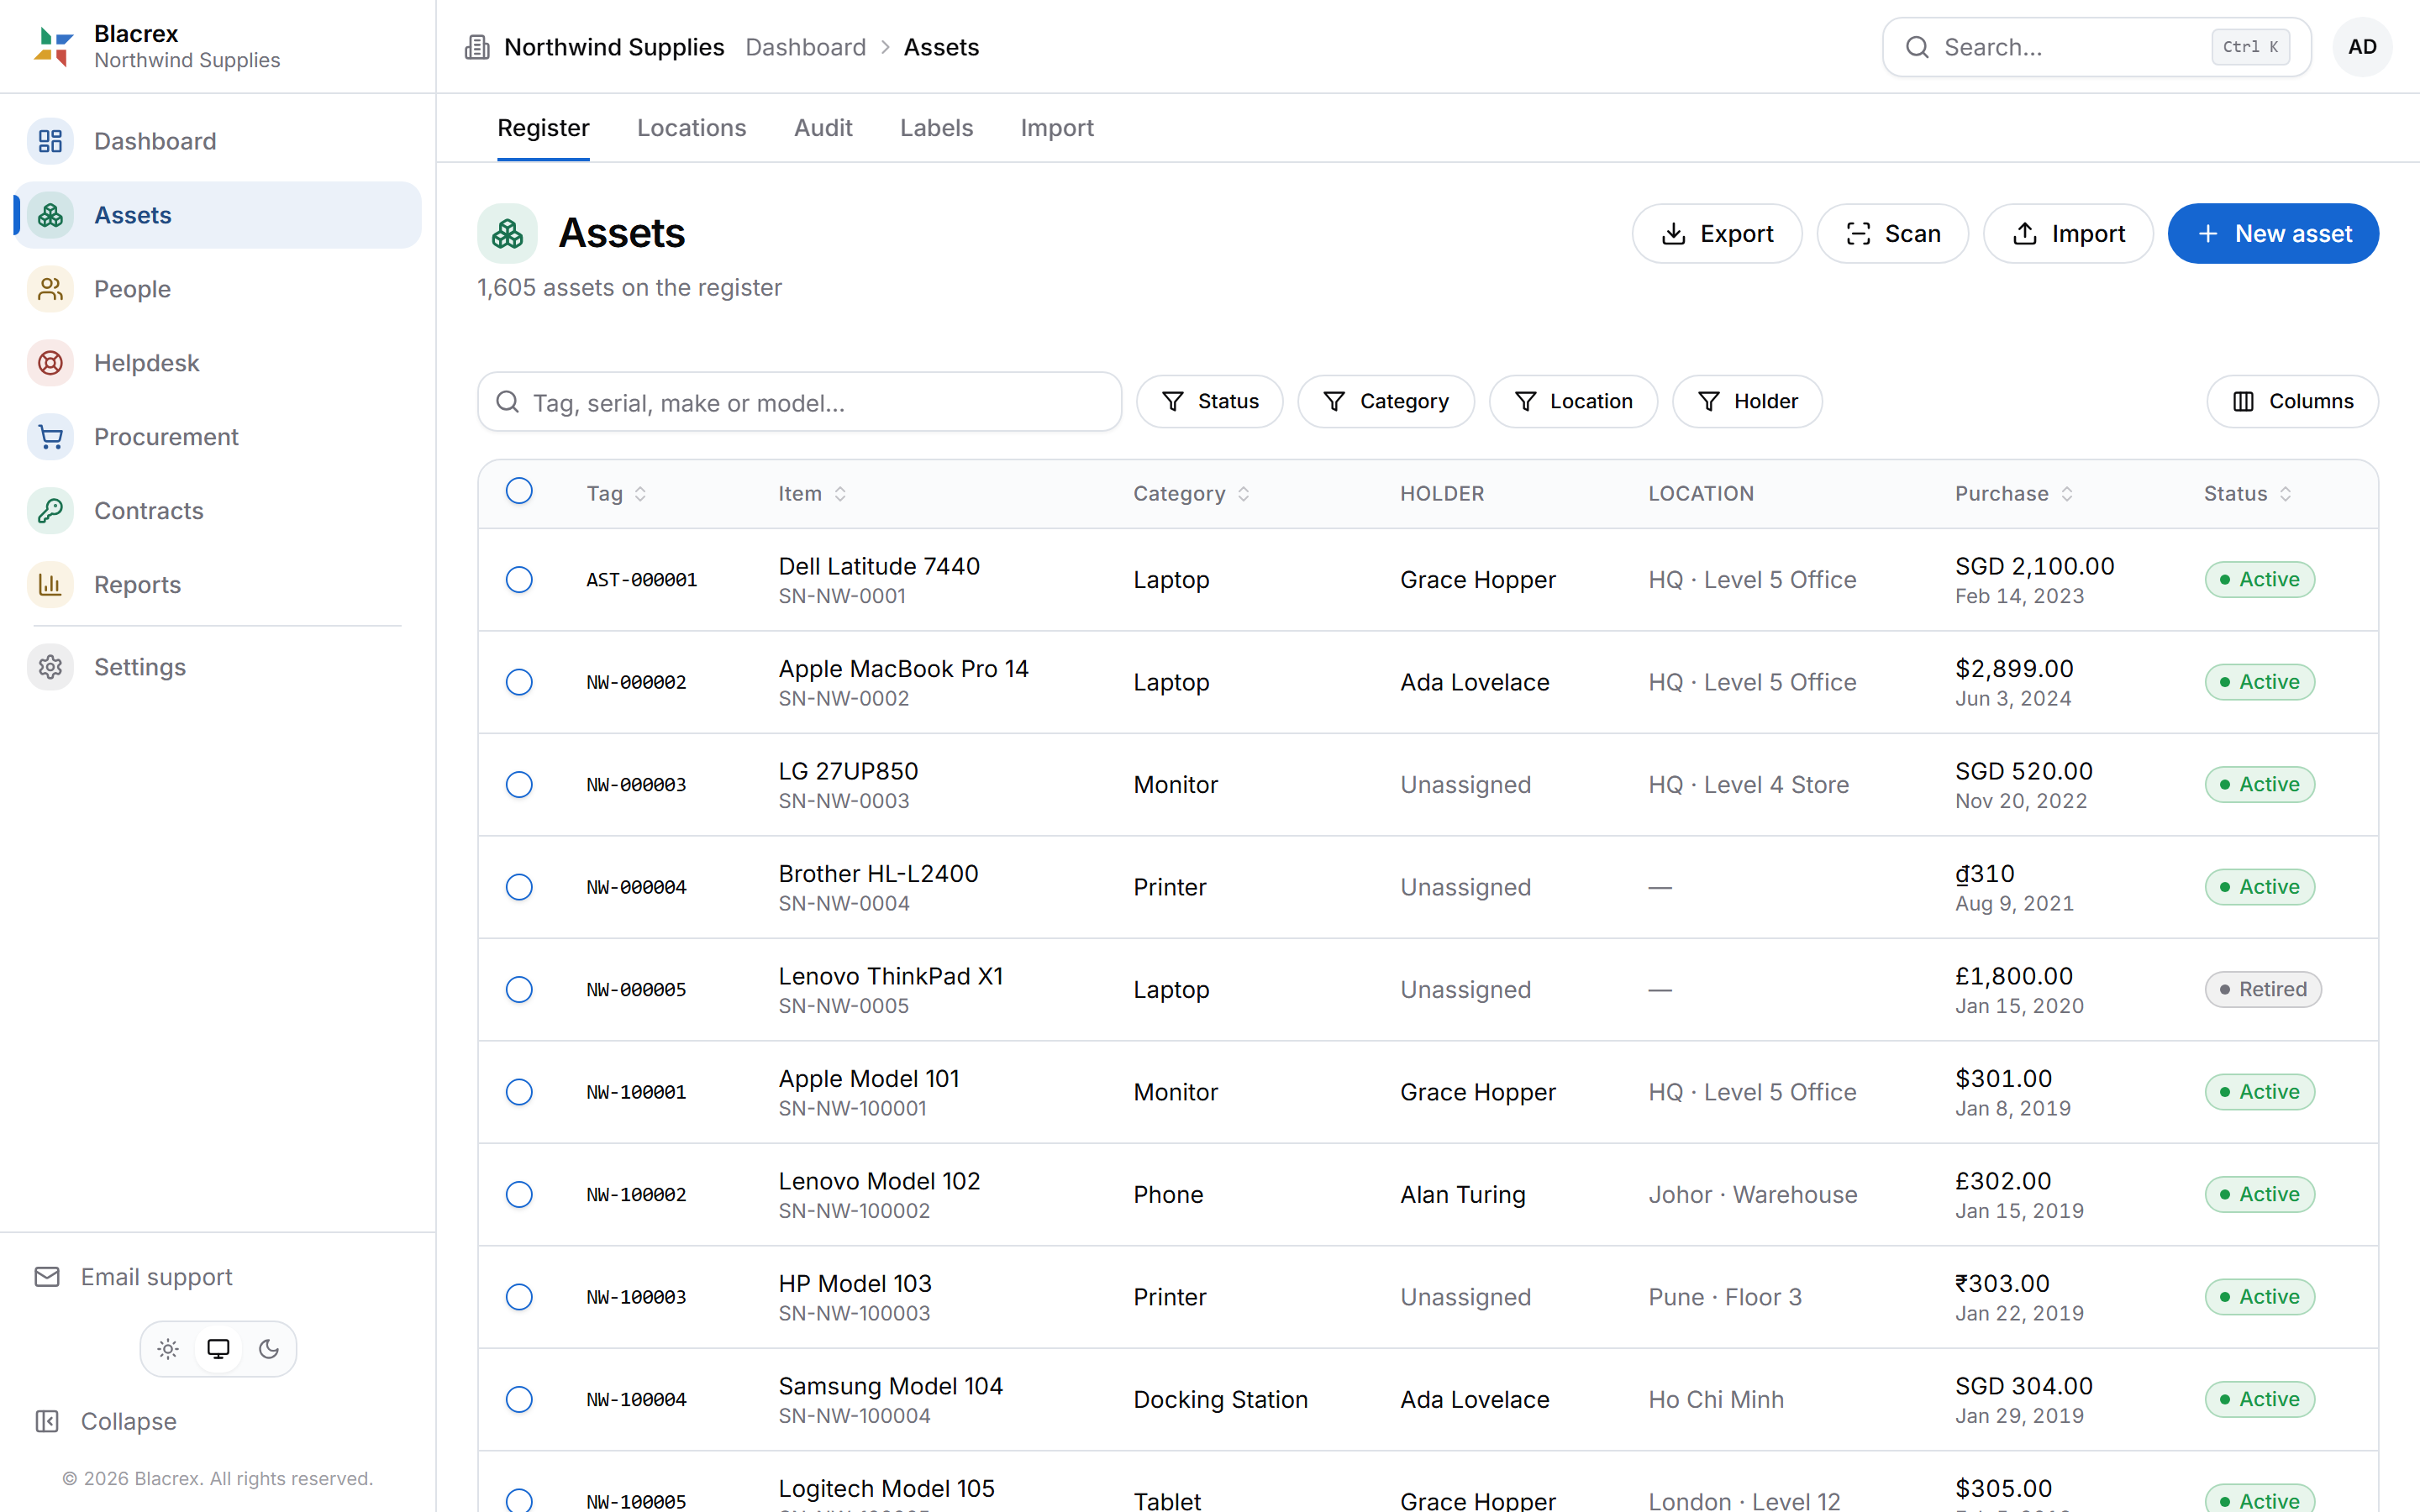
Task: Click the Assets page heading icon
Action: (507, 234)
